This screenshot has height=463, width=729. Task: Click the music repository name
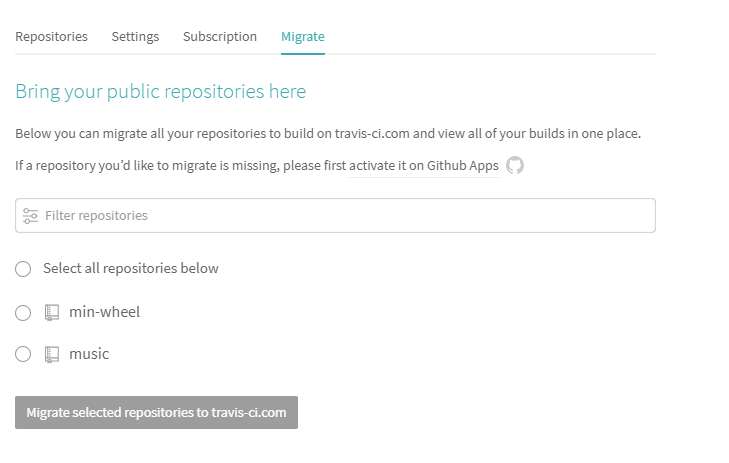(x=89, y=354)
